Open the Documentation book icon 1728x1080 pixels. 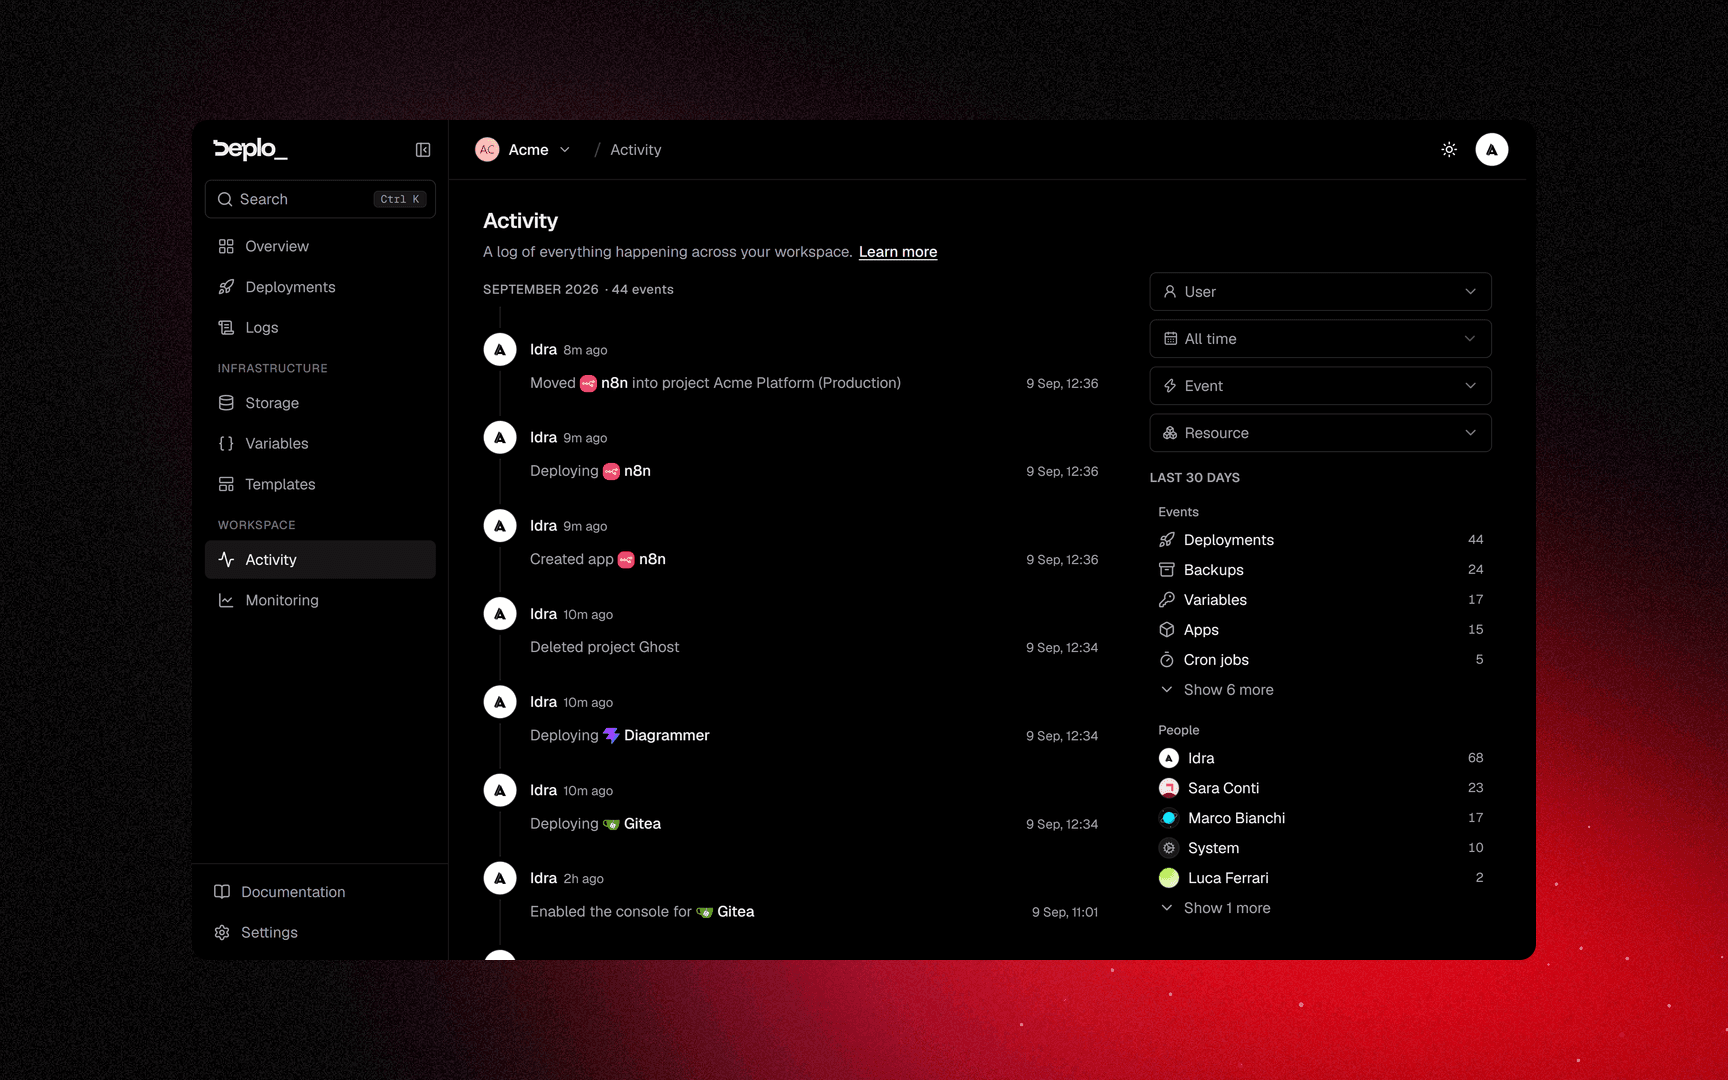click(222, 892)
